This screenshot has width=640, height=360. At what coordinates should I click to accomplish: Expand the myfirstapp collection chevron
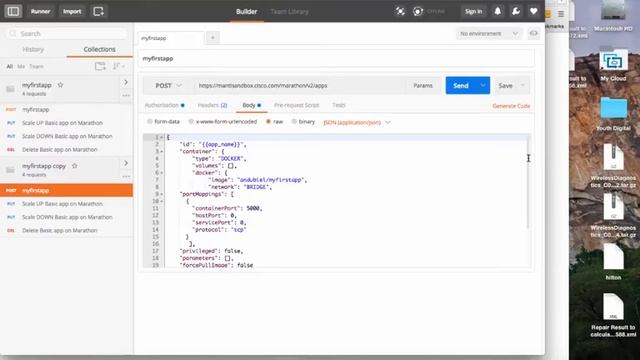(x=126, y=82)
